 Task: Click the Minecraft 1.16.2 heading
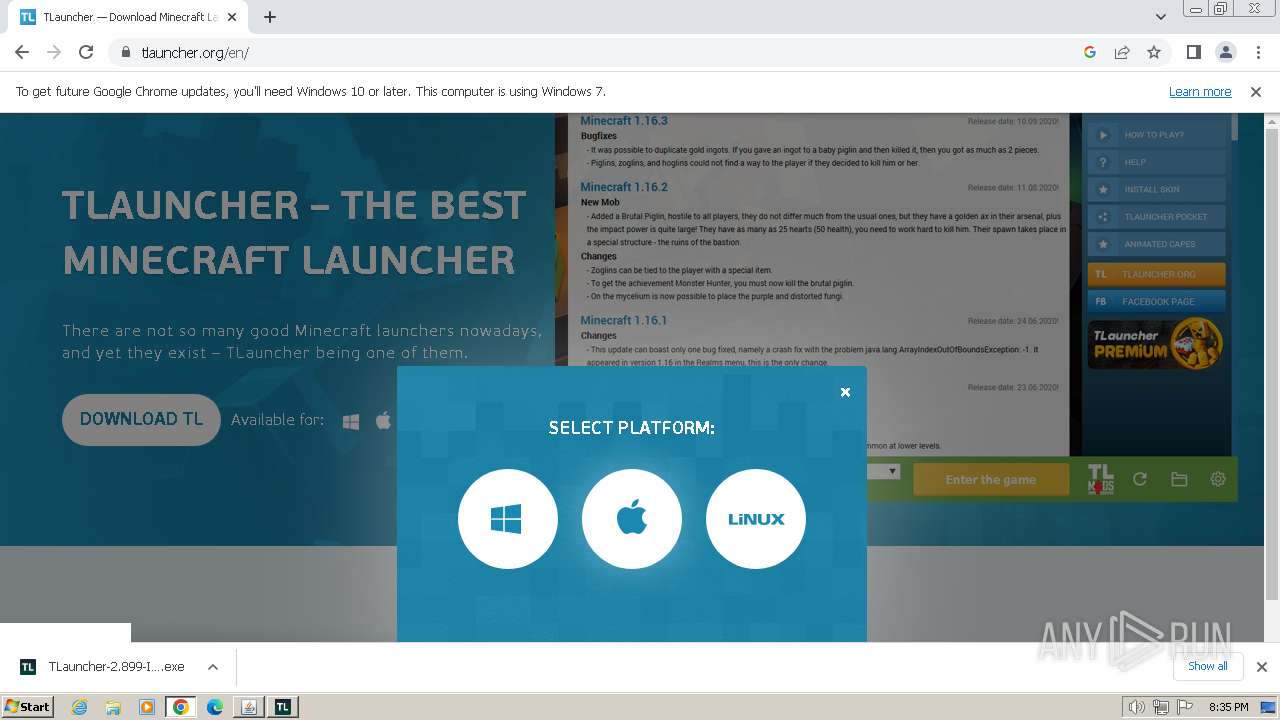pos(624,187)
